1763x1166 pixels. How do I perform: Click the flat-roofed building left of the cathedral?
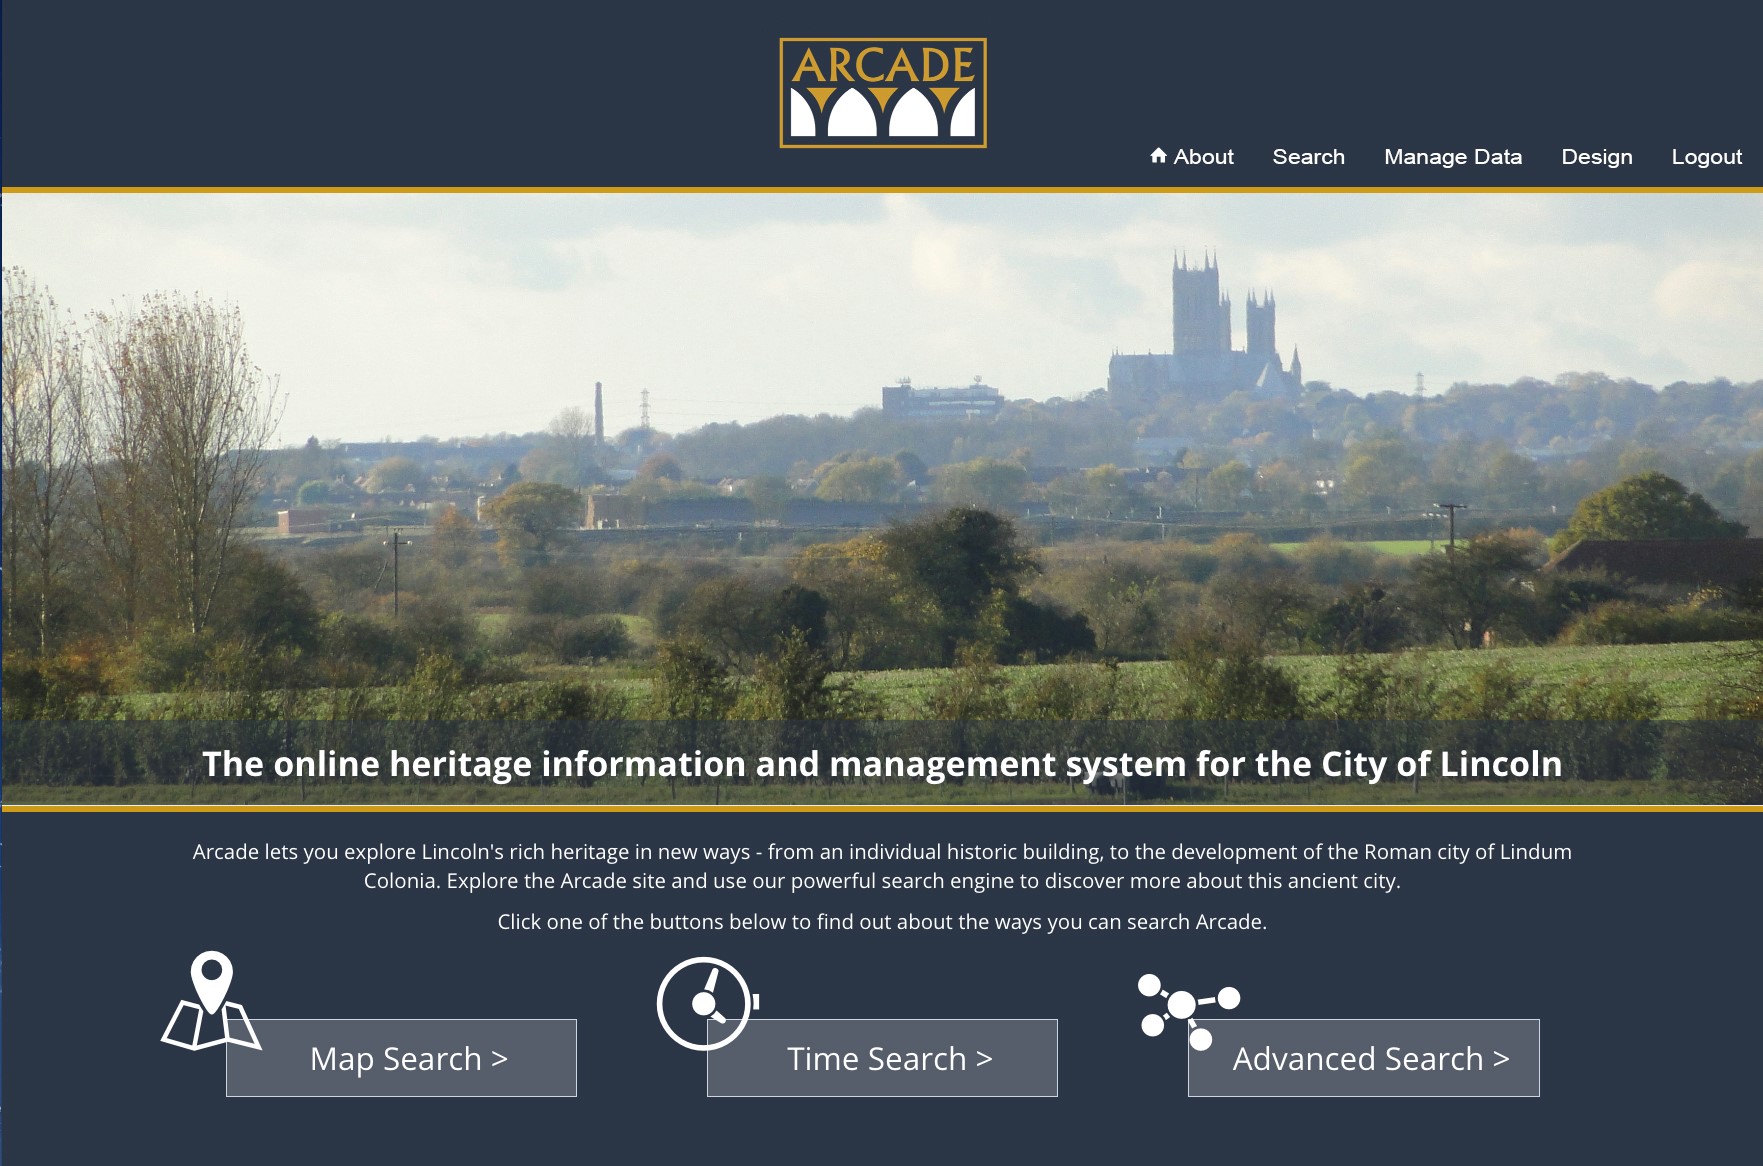coord(941,399)
